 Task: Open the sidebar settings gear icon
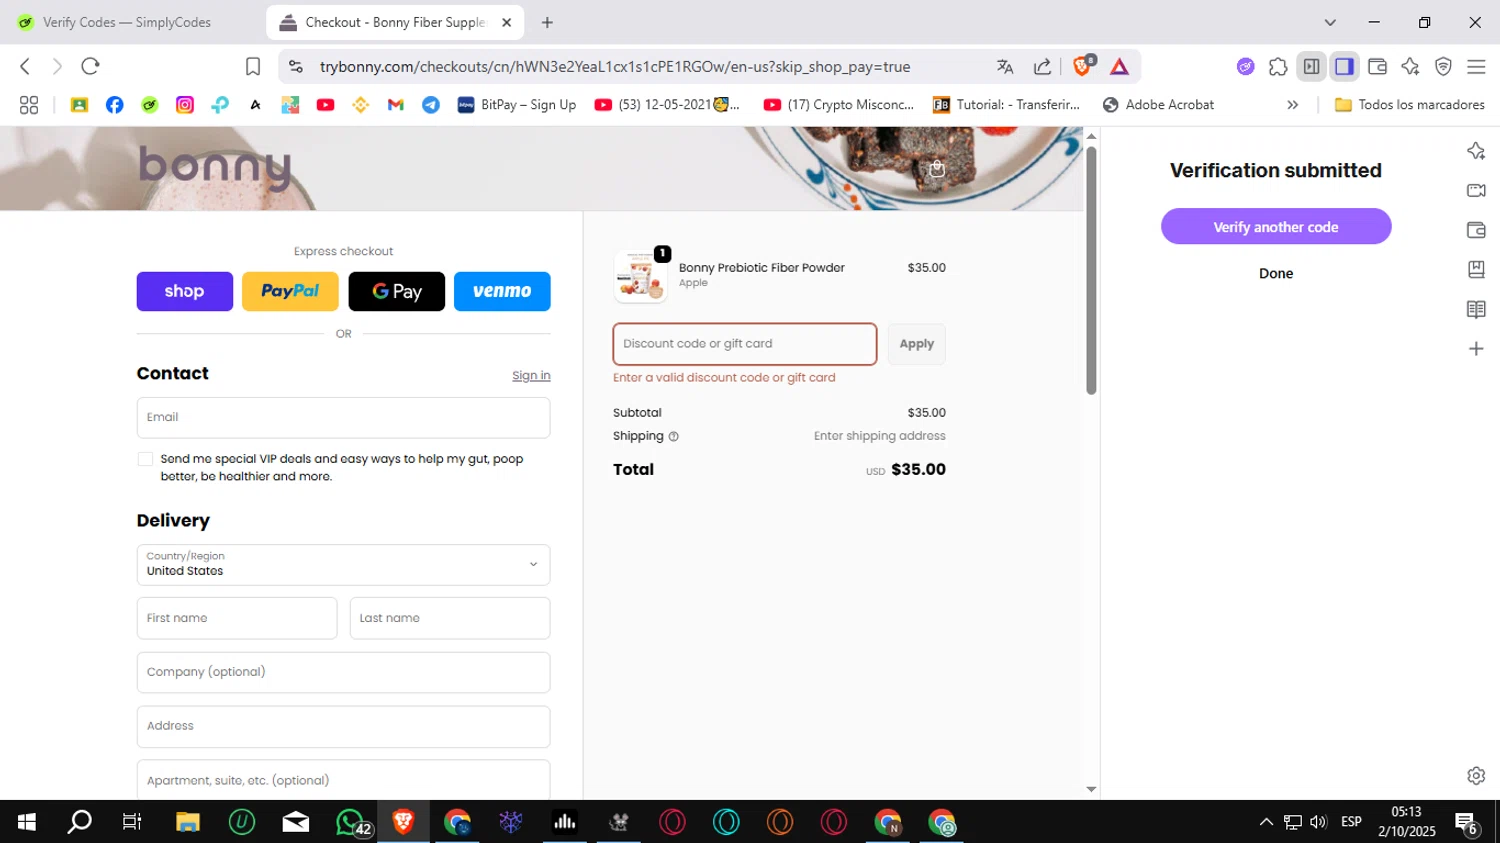point(1476,776)
